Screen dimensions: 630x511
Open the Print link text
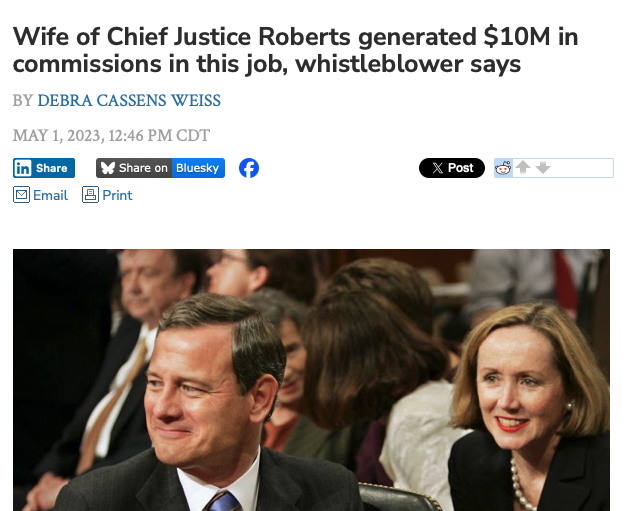pos(117,195)
